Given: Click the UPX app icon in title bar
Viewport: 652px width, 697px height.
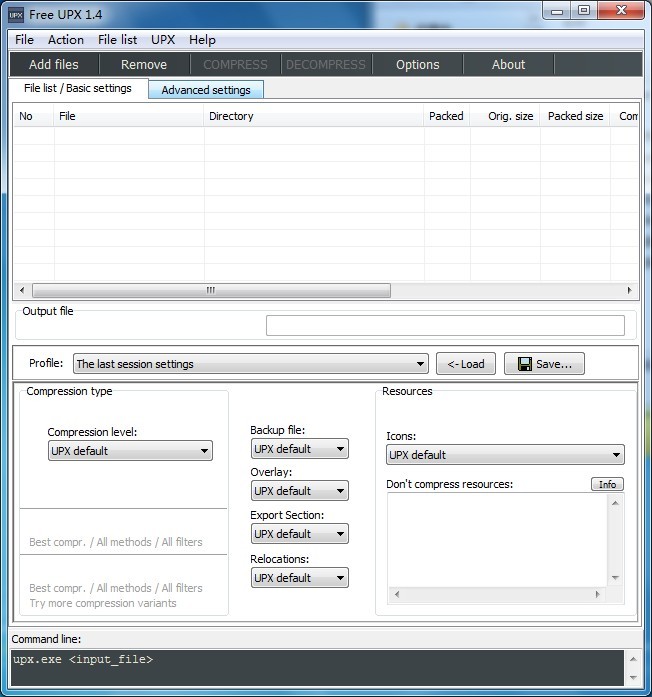Looking at the screenshot, I should (16, 14).
